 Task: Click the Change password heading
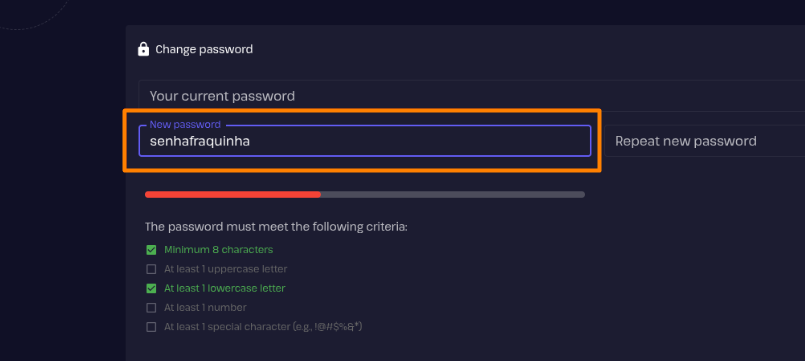(x=204, y=49)
